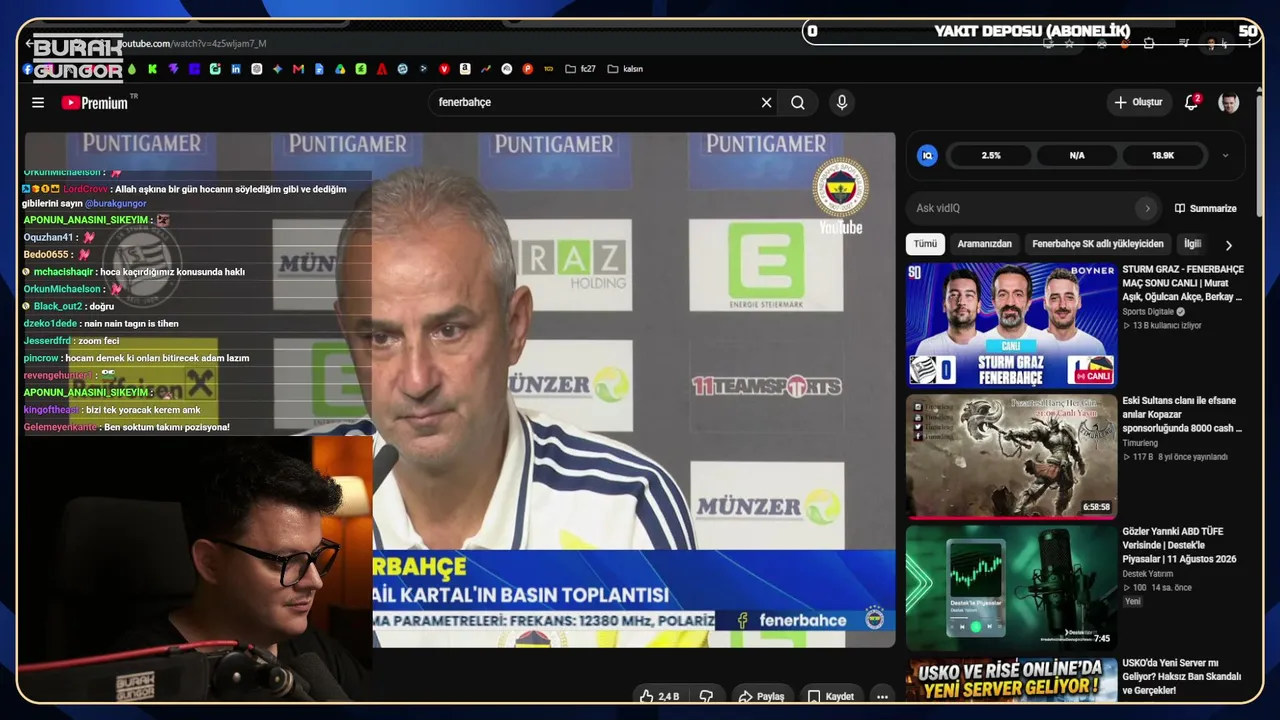
Task: Click the Fenerbahçe YouTube watermark in video
Action: pos(840,196)
